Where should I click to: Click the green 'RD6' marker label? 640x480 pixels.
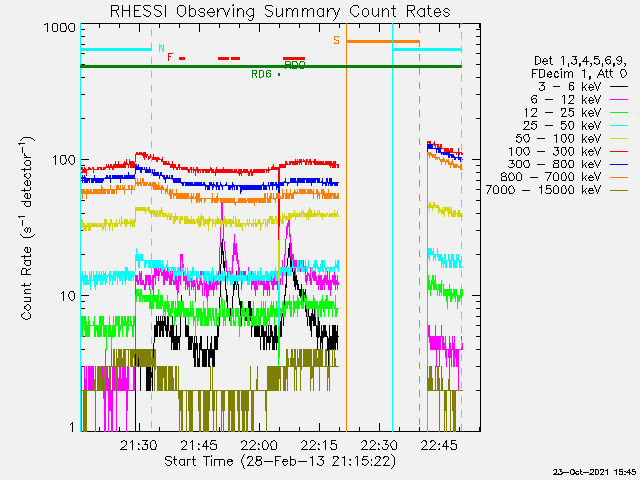click(x=261, y=74)
